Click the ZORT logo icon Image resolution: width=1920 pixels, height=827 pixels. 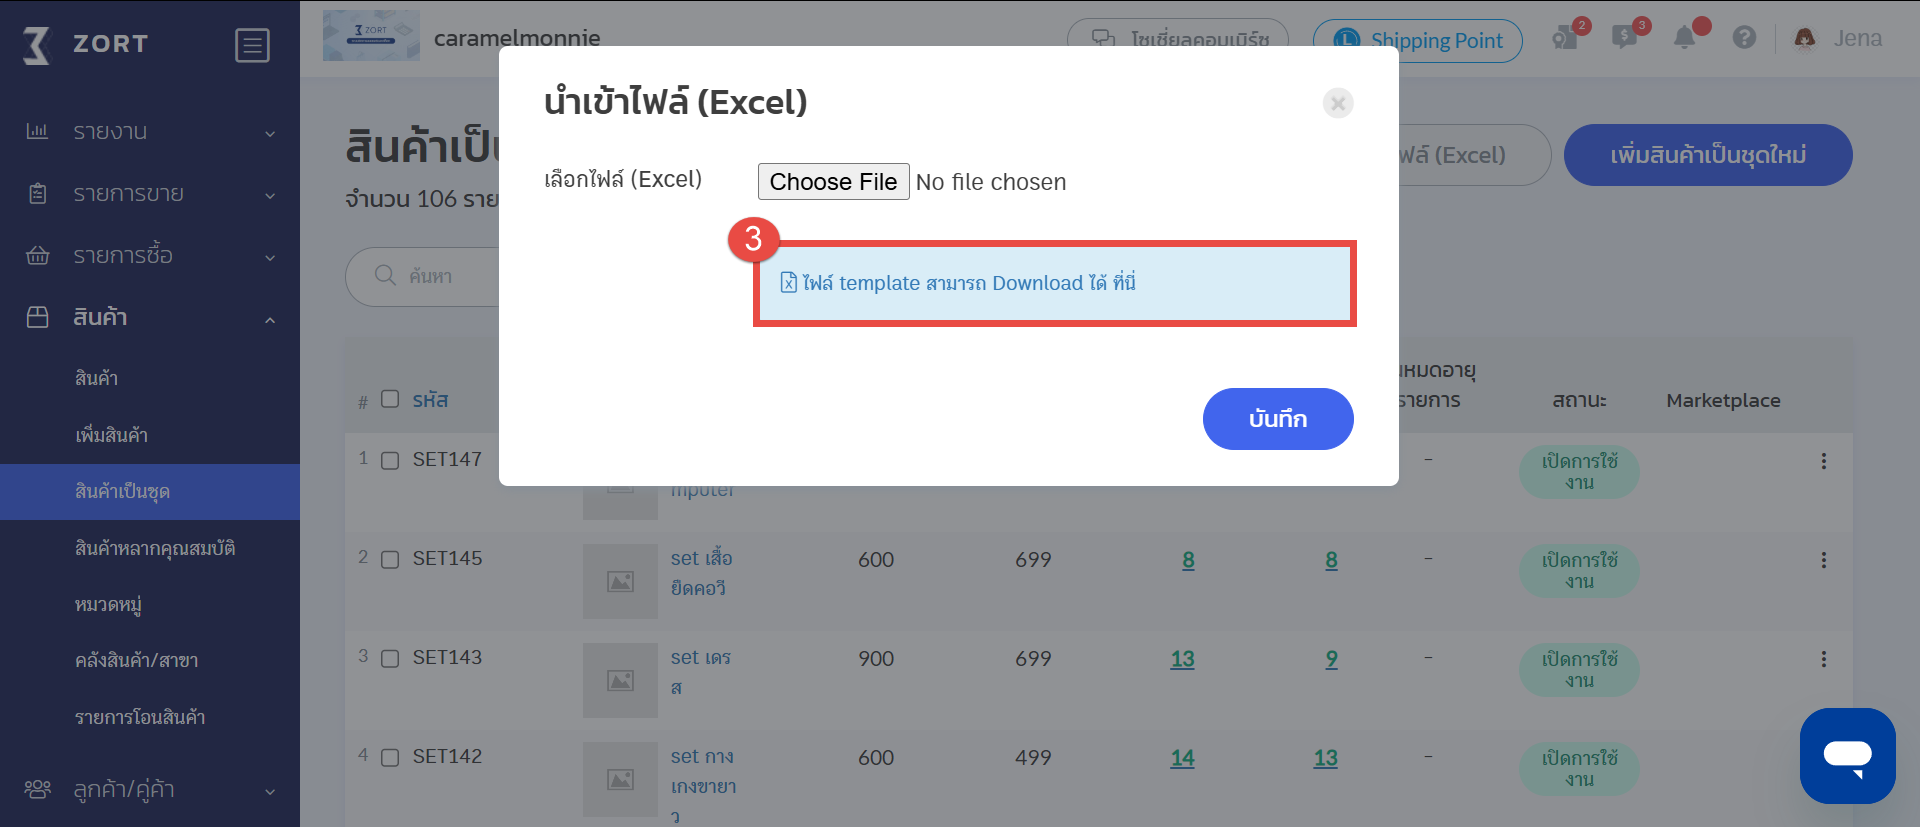coord(37,45)
